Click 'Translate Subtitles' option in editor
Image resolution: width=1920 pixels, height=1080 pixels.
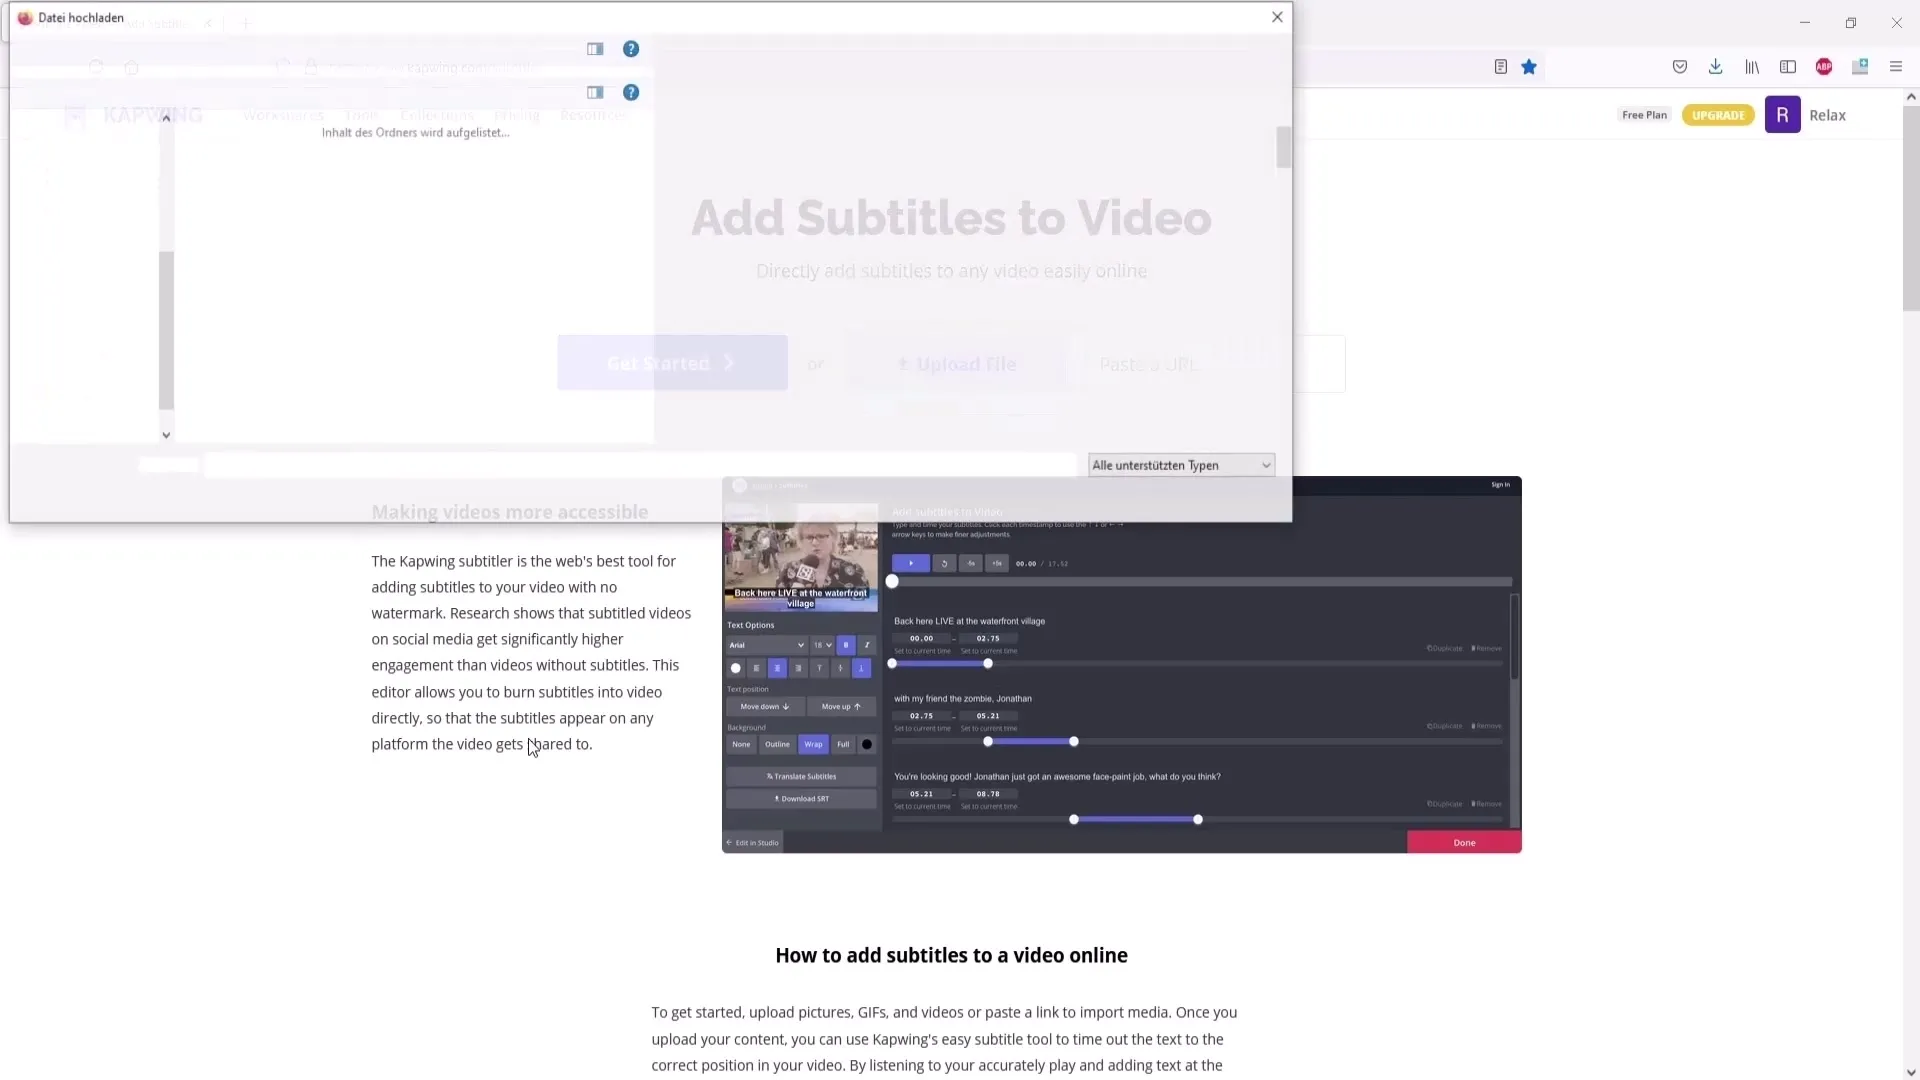(802, 775)
